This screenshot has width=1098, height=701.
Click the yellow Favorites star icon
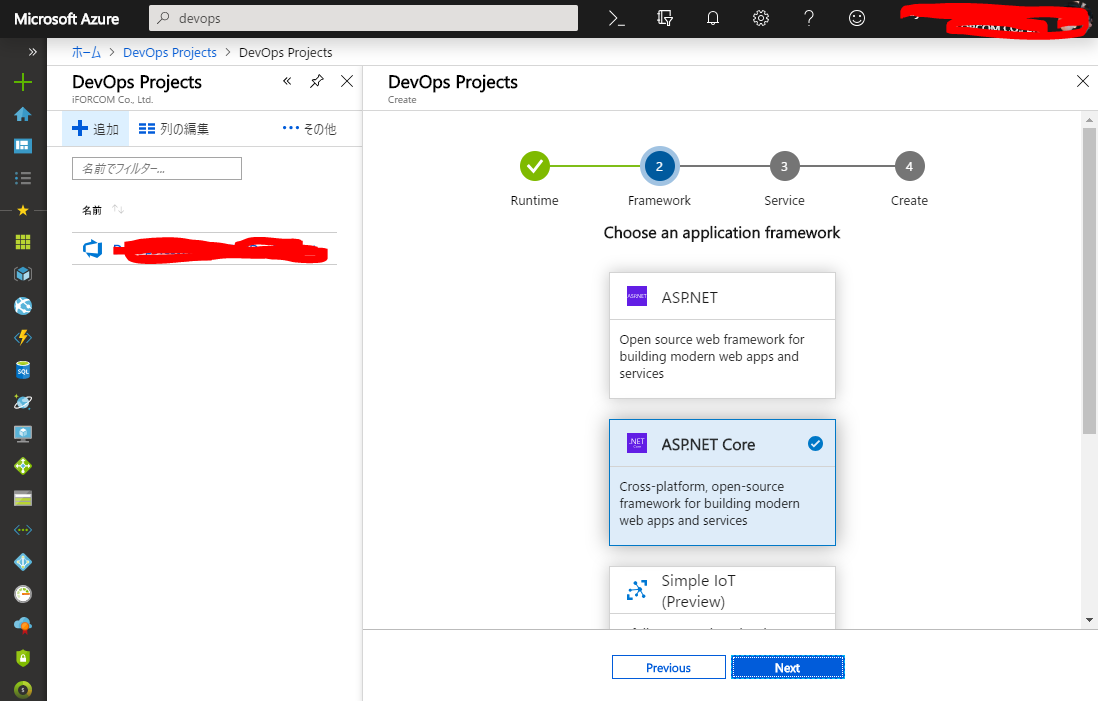tap(23, 210)
